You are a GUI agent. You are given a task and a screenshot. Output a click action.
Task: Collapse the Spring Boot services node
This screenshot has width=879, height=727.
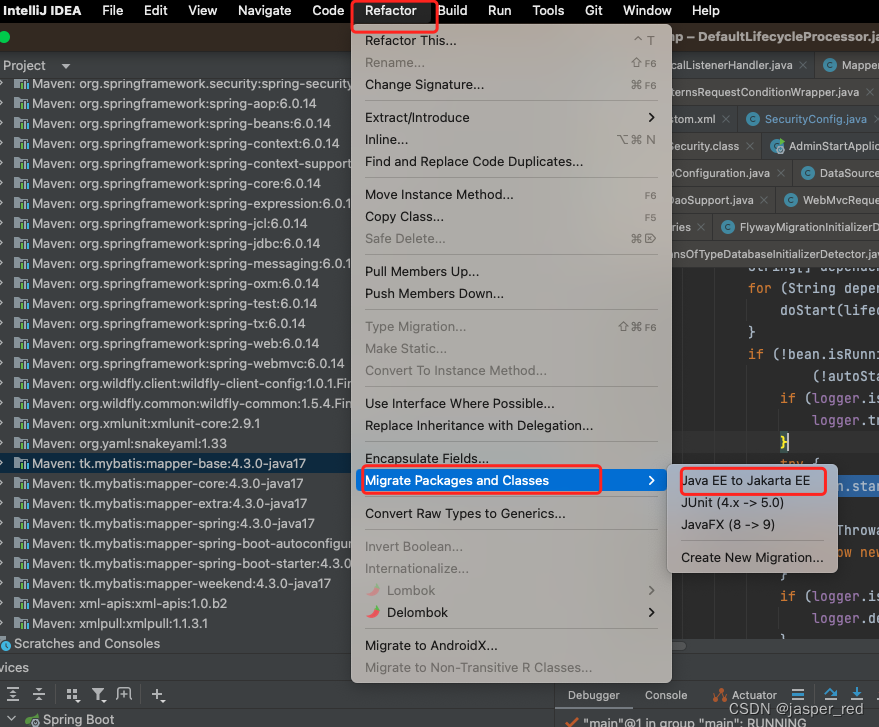pyautogui.click(x=11, y=719)
